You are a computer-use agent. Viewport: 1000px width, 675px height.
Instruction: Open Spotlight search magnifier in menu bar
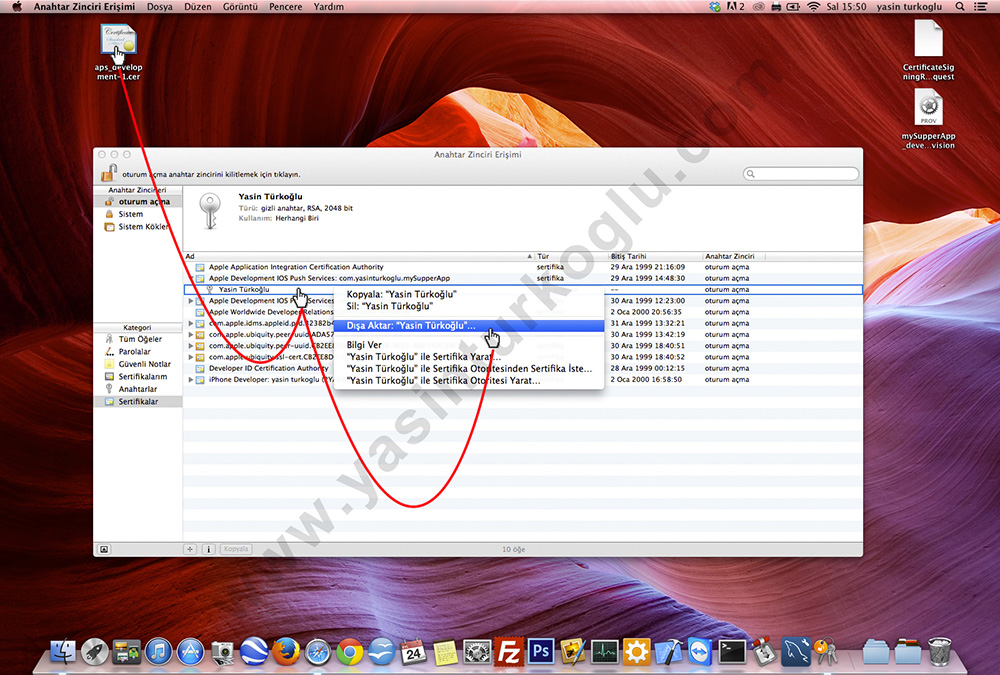coord(960,6)
